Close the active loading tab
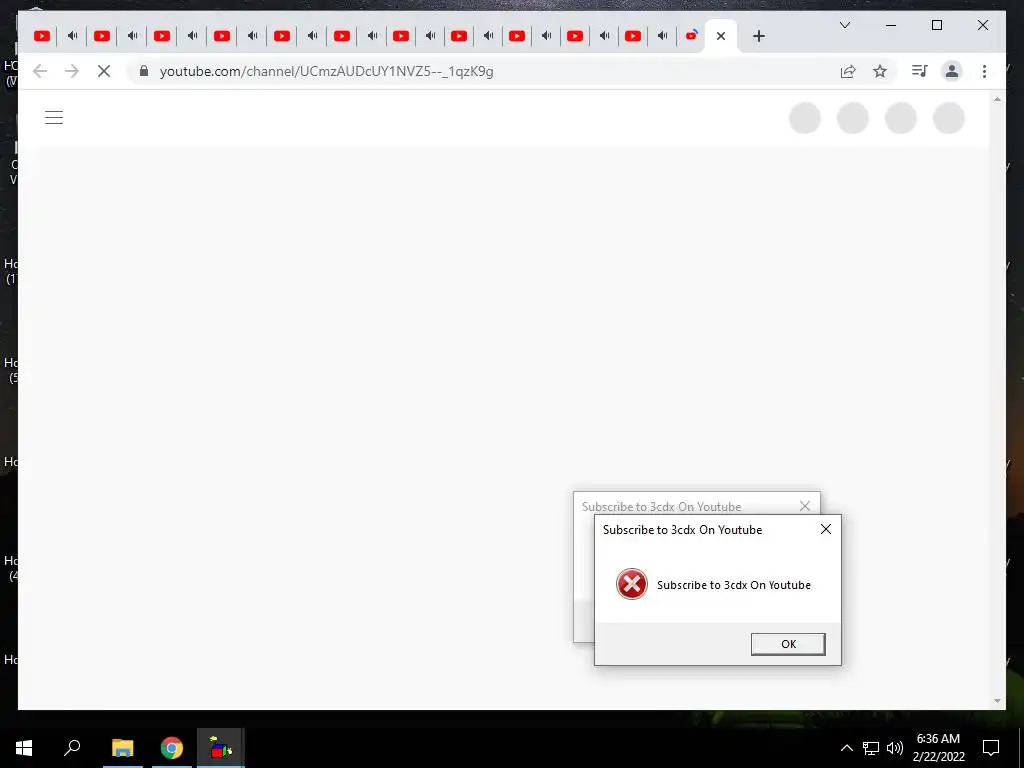This screenshot has width=1024, height=768. click(721, 36)
